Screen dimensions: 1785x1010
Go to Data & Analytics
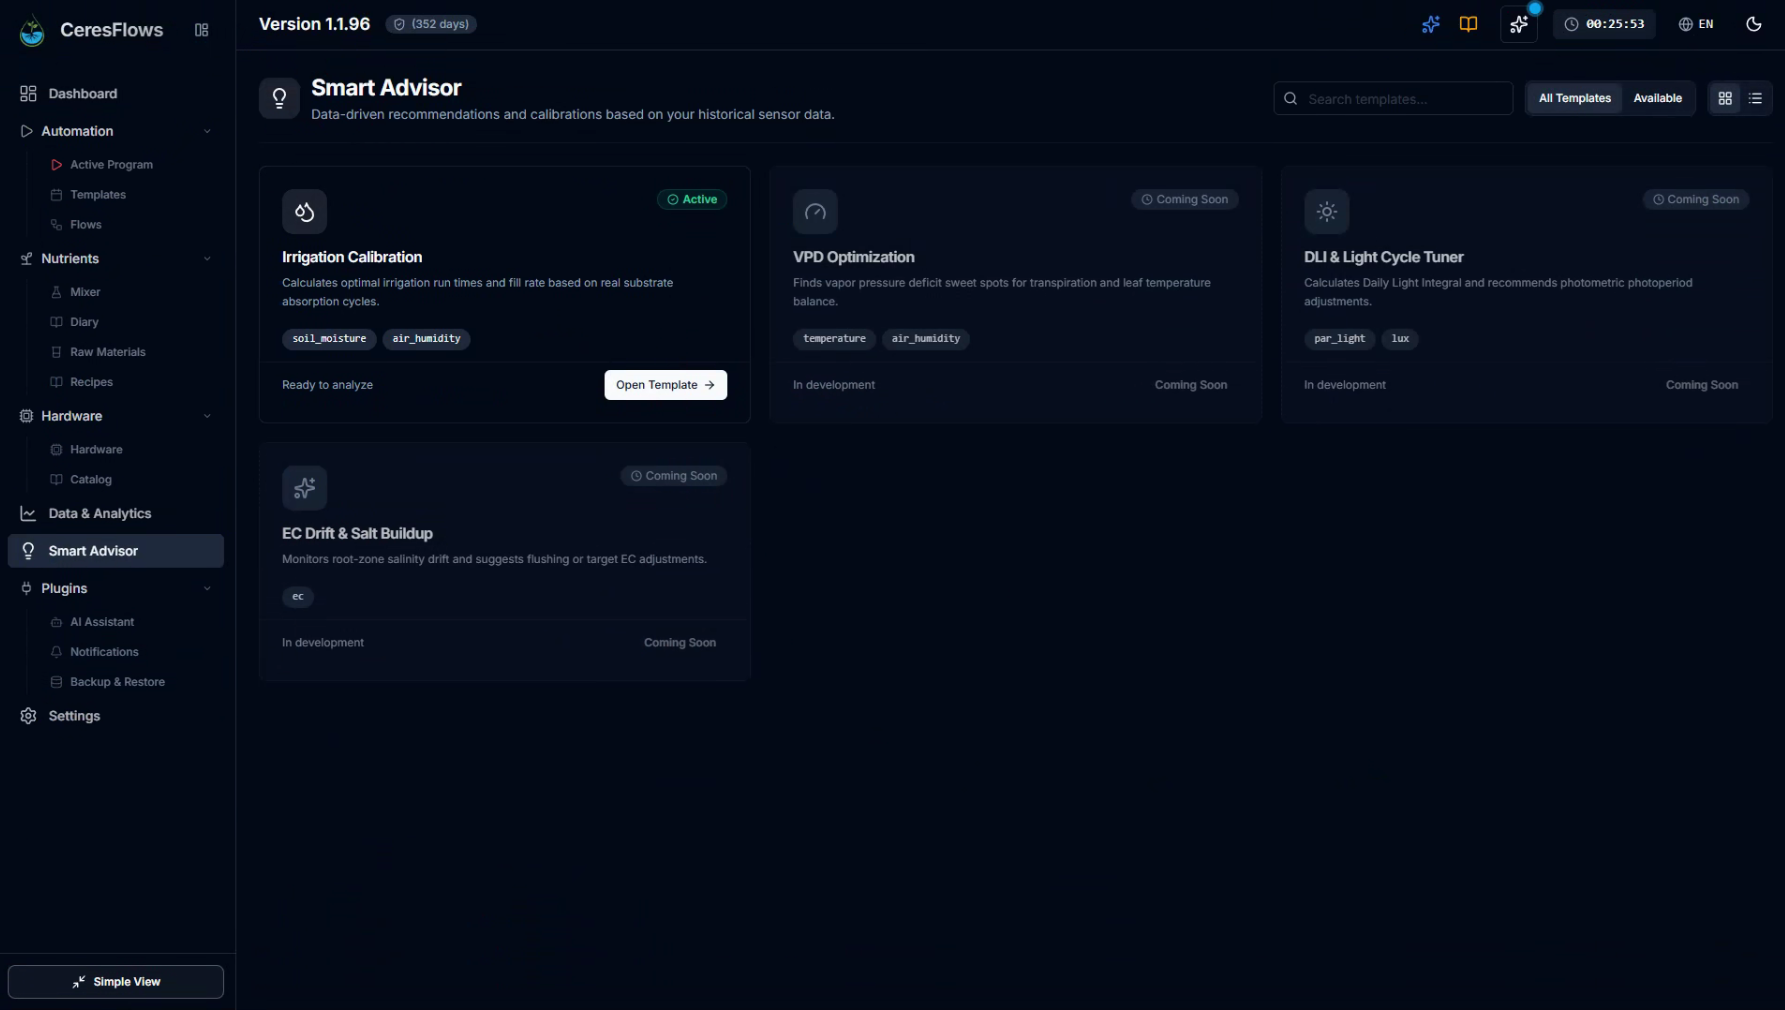116,513
